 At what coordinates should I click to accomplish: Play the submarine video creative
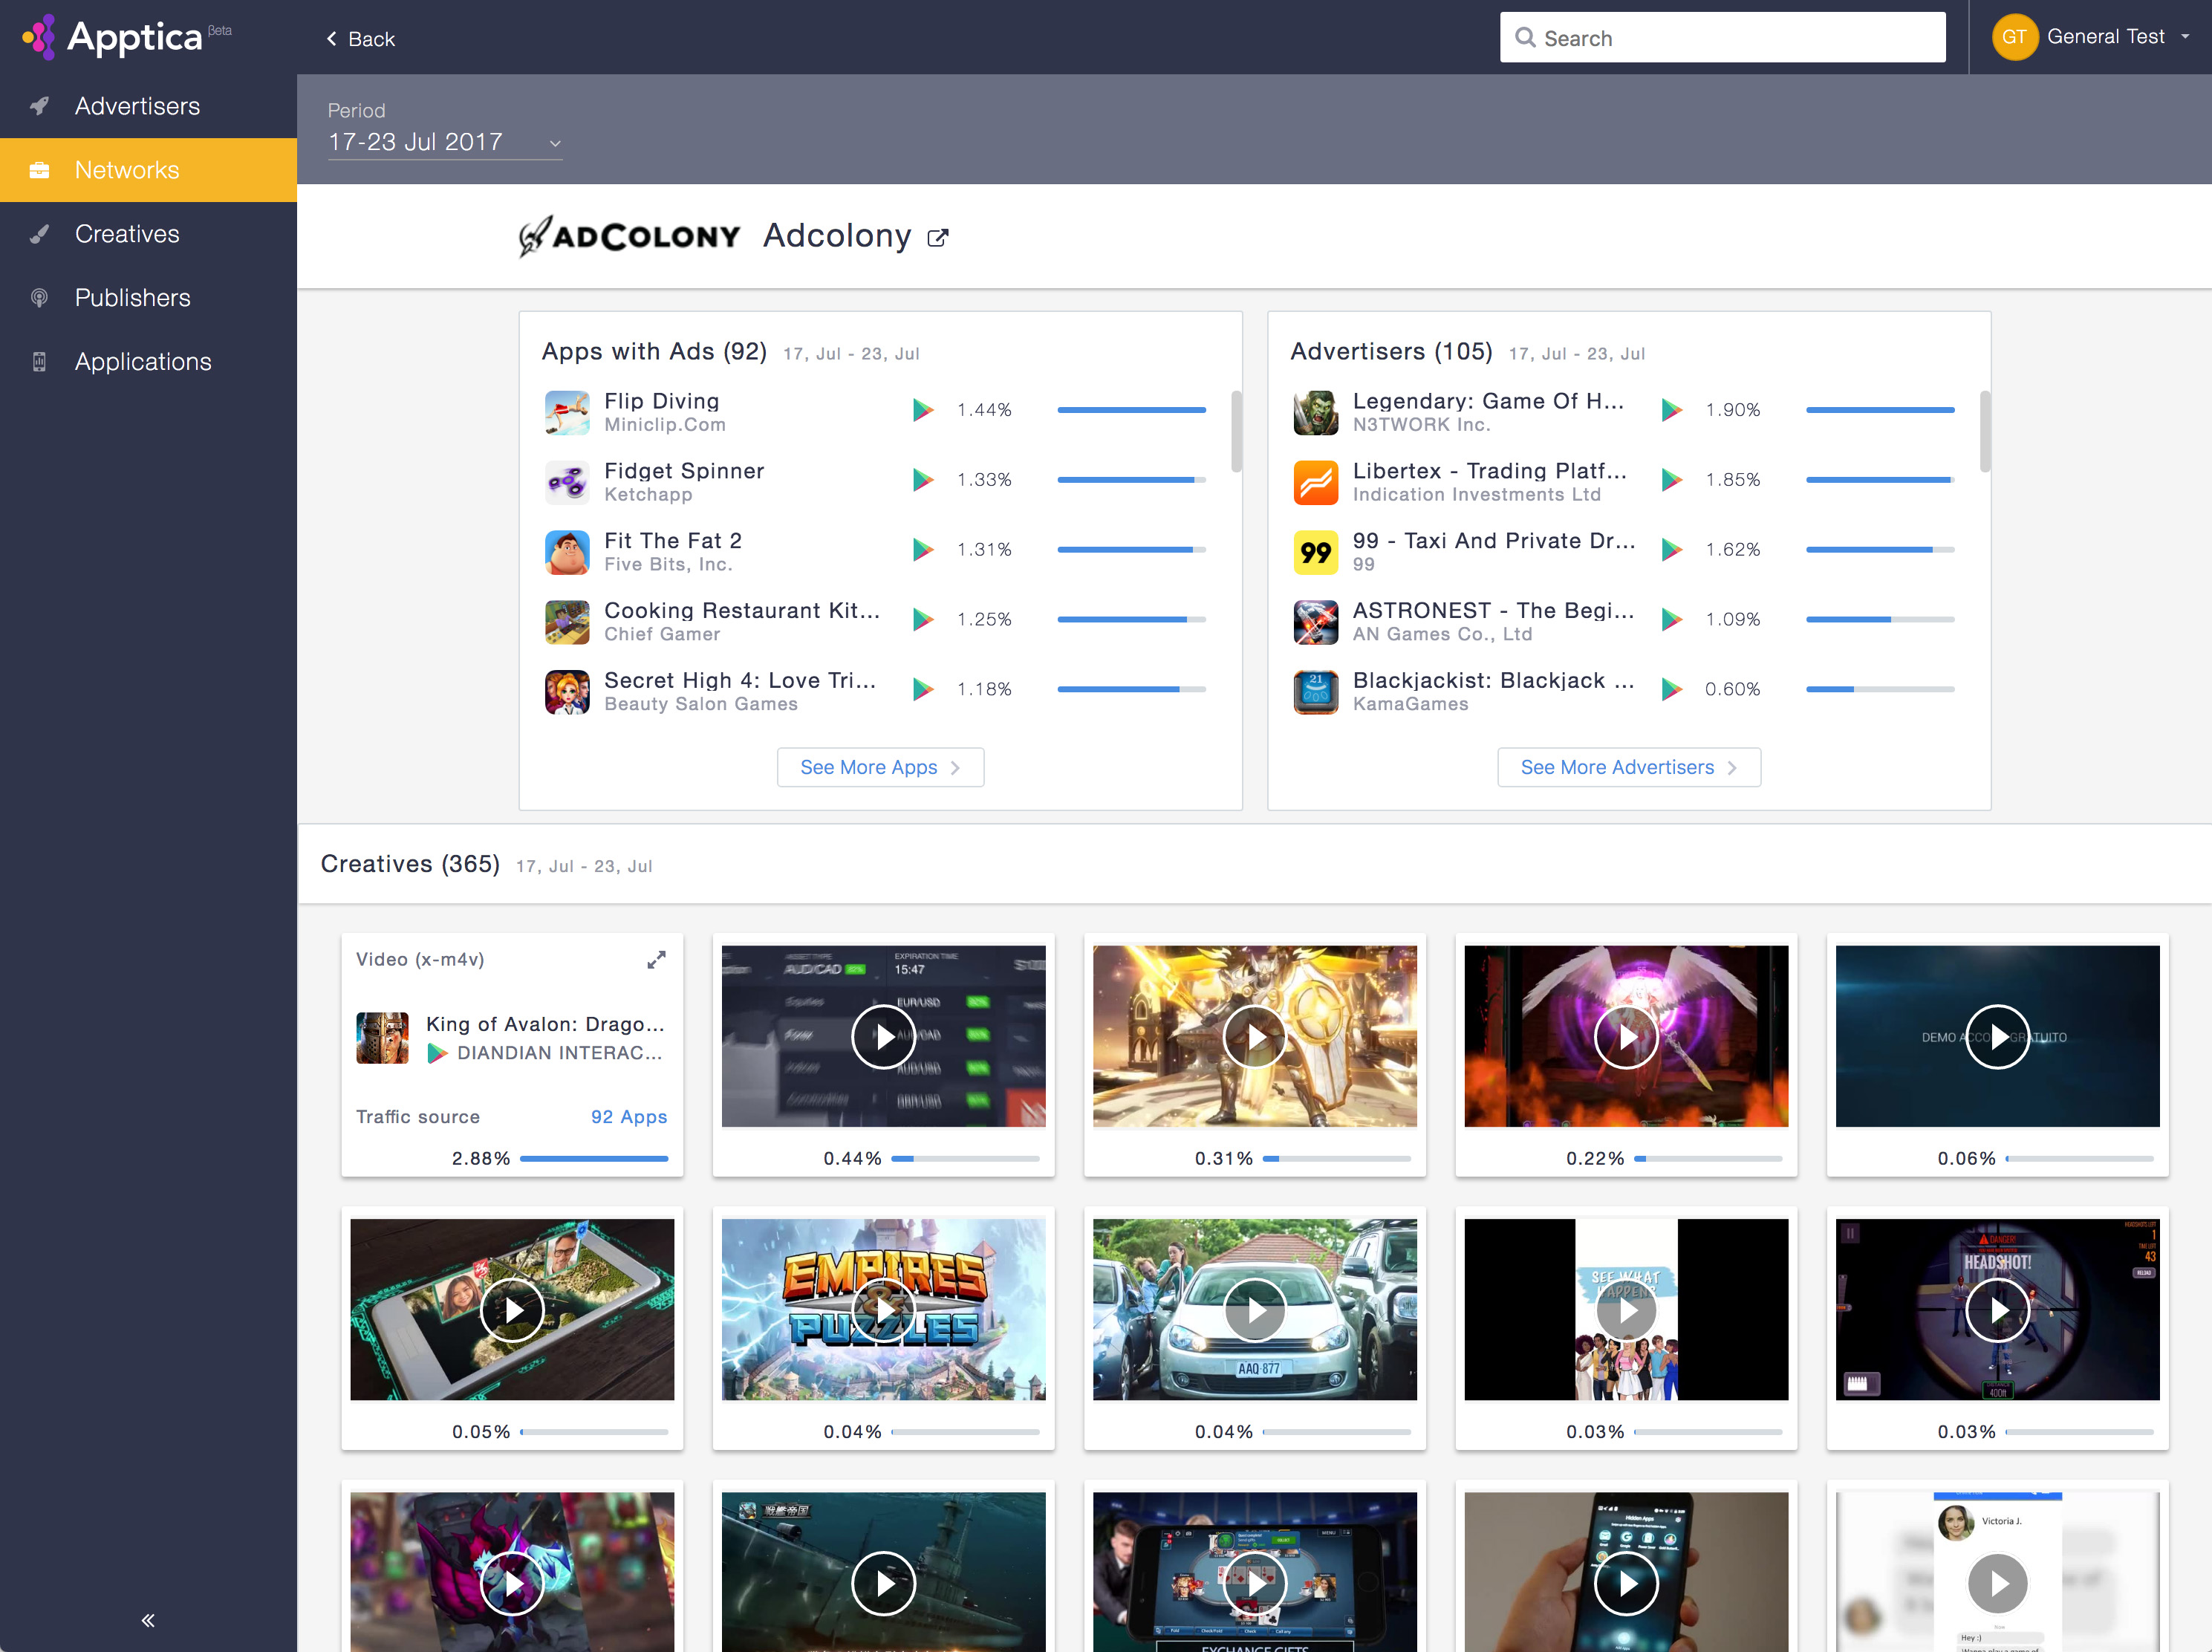883,1583
